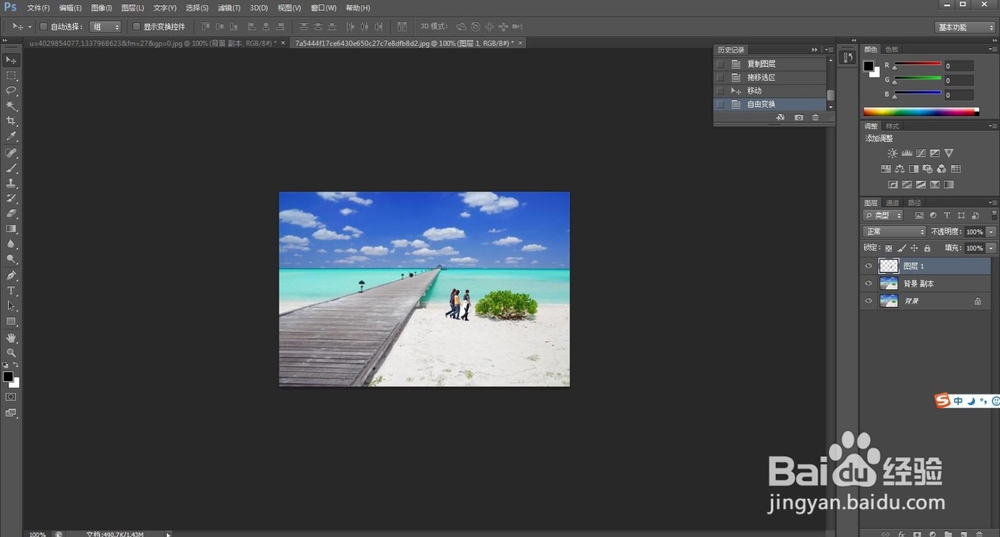This screenshot has width=1000, height=537.
Task: Select the Dodge tool
Action: 11,260
